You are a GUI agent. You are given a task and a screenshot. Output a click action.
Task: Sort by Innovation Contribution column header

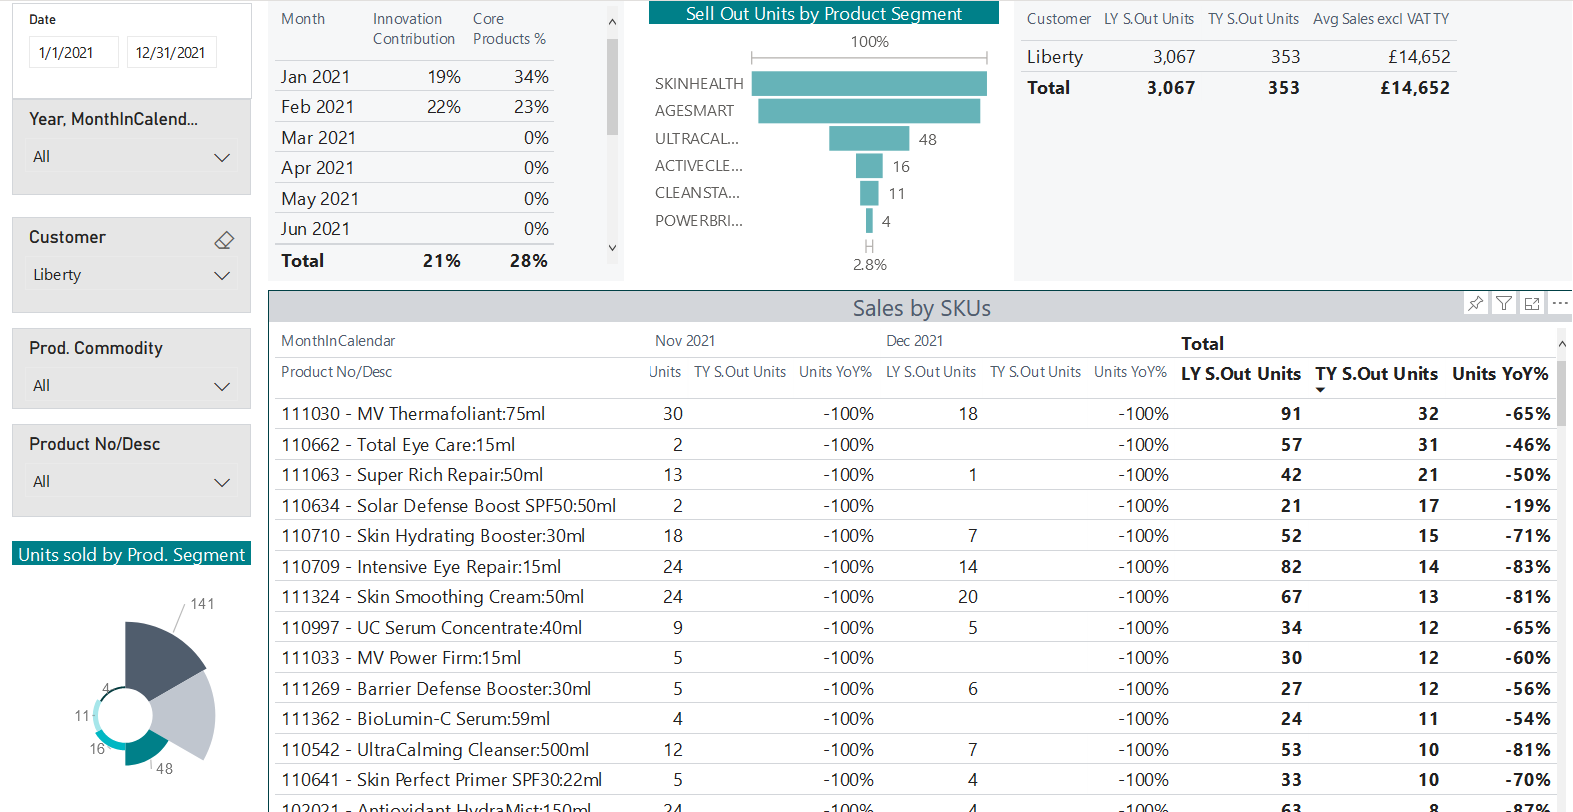[414, 29]
